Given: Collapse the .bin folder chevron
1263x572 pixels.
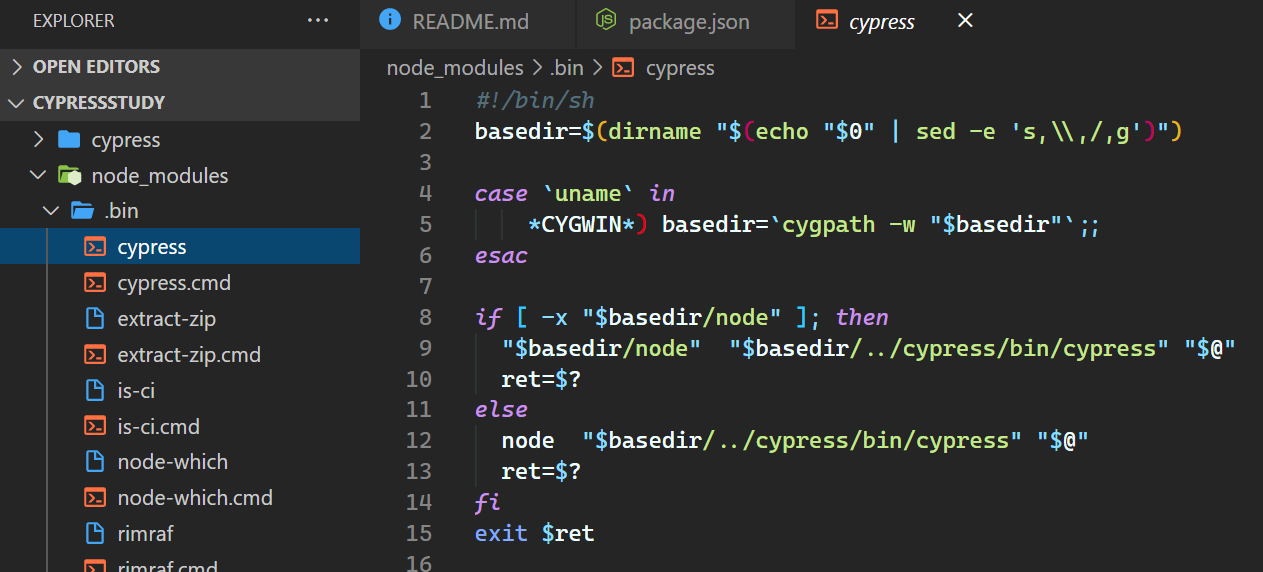Looking at the screenshot, I should tap(50, 211).
